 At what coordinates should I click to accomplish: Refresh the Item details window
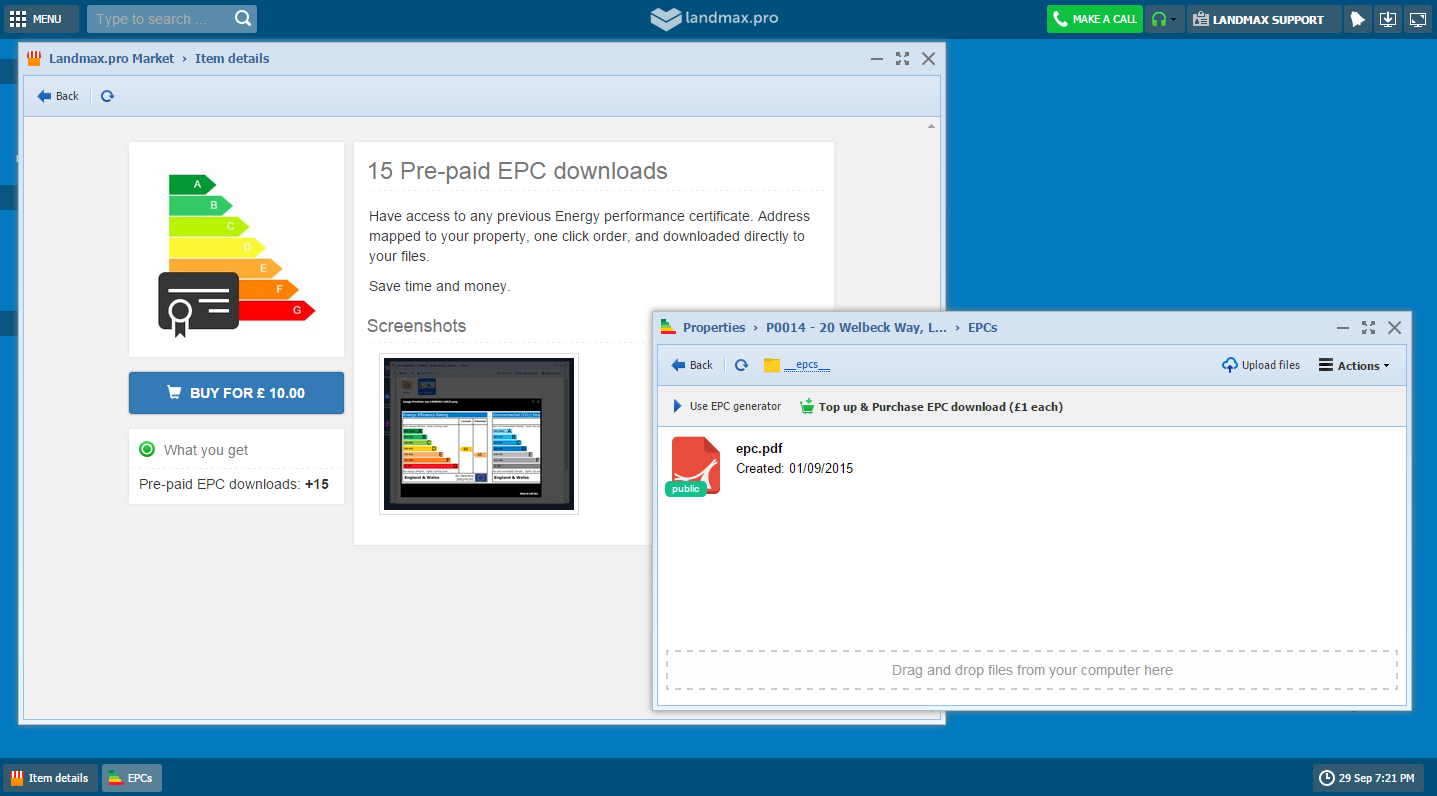[108, 96]
